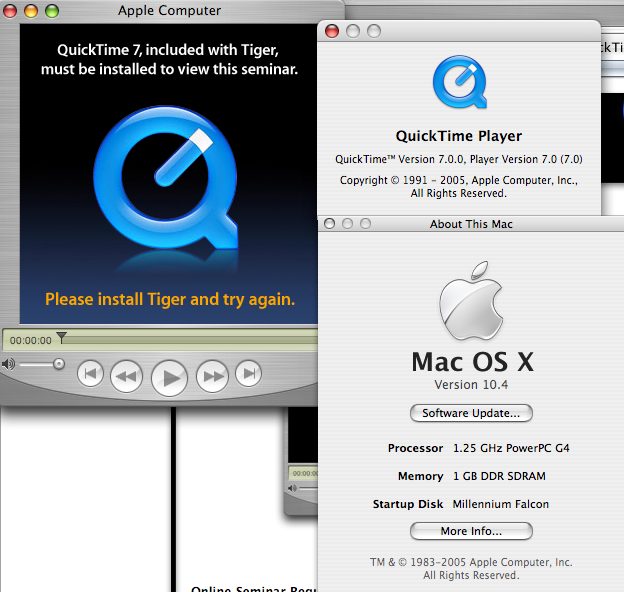Play the QuickTime movie
Screen dimensions: 624x592
coord(169,378)
